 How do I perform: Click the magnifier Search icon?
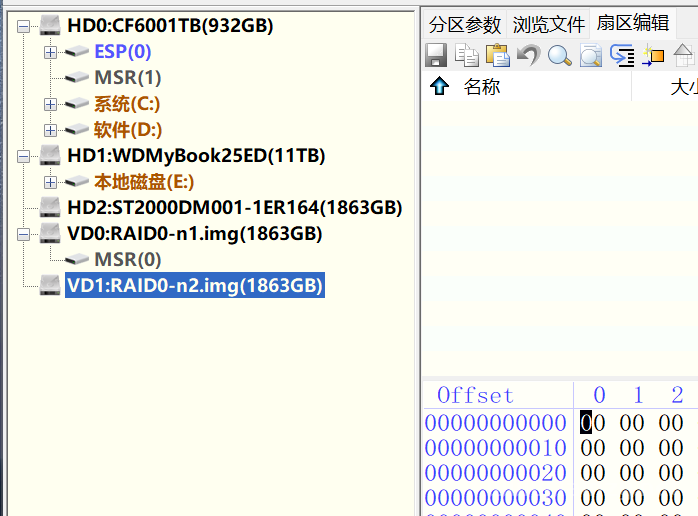pyautogui.click(x=559, y=56)
